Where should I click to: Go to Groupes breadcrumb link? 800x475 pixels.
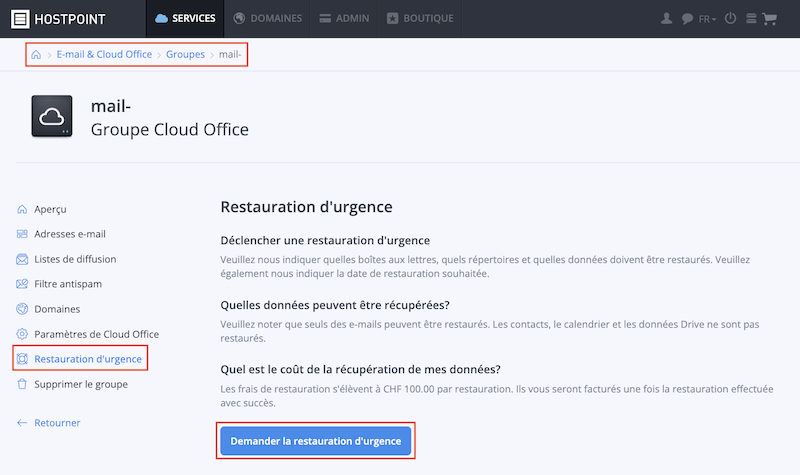(x=185, y=54)
